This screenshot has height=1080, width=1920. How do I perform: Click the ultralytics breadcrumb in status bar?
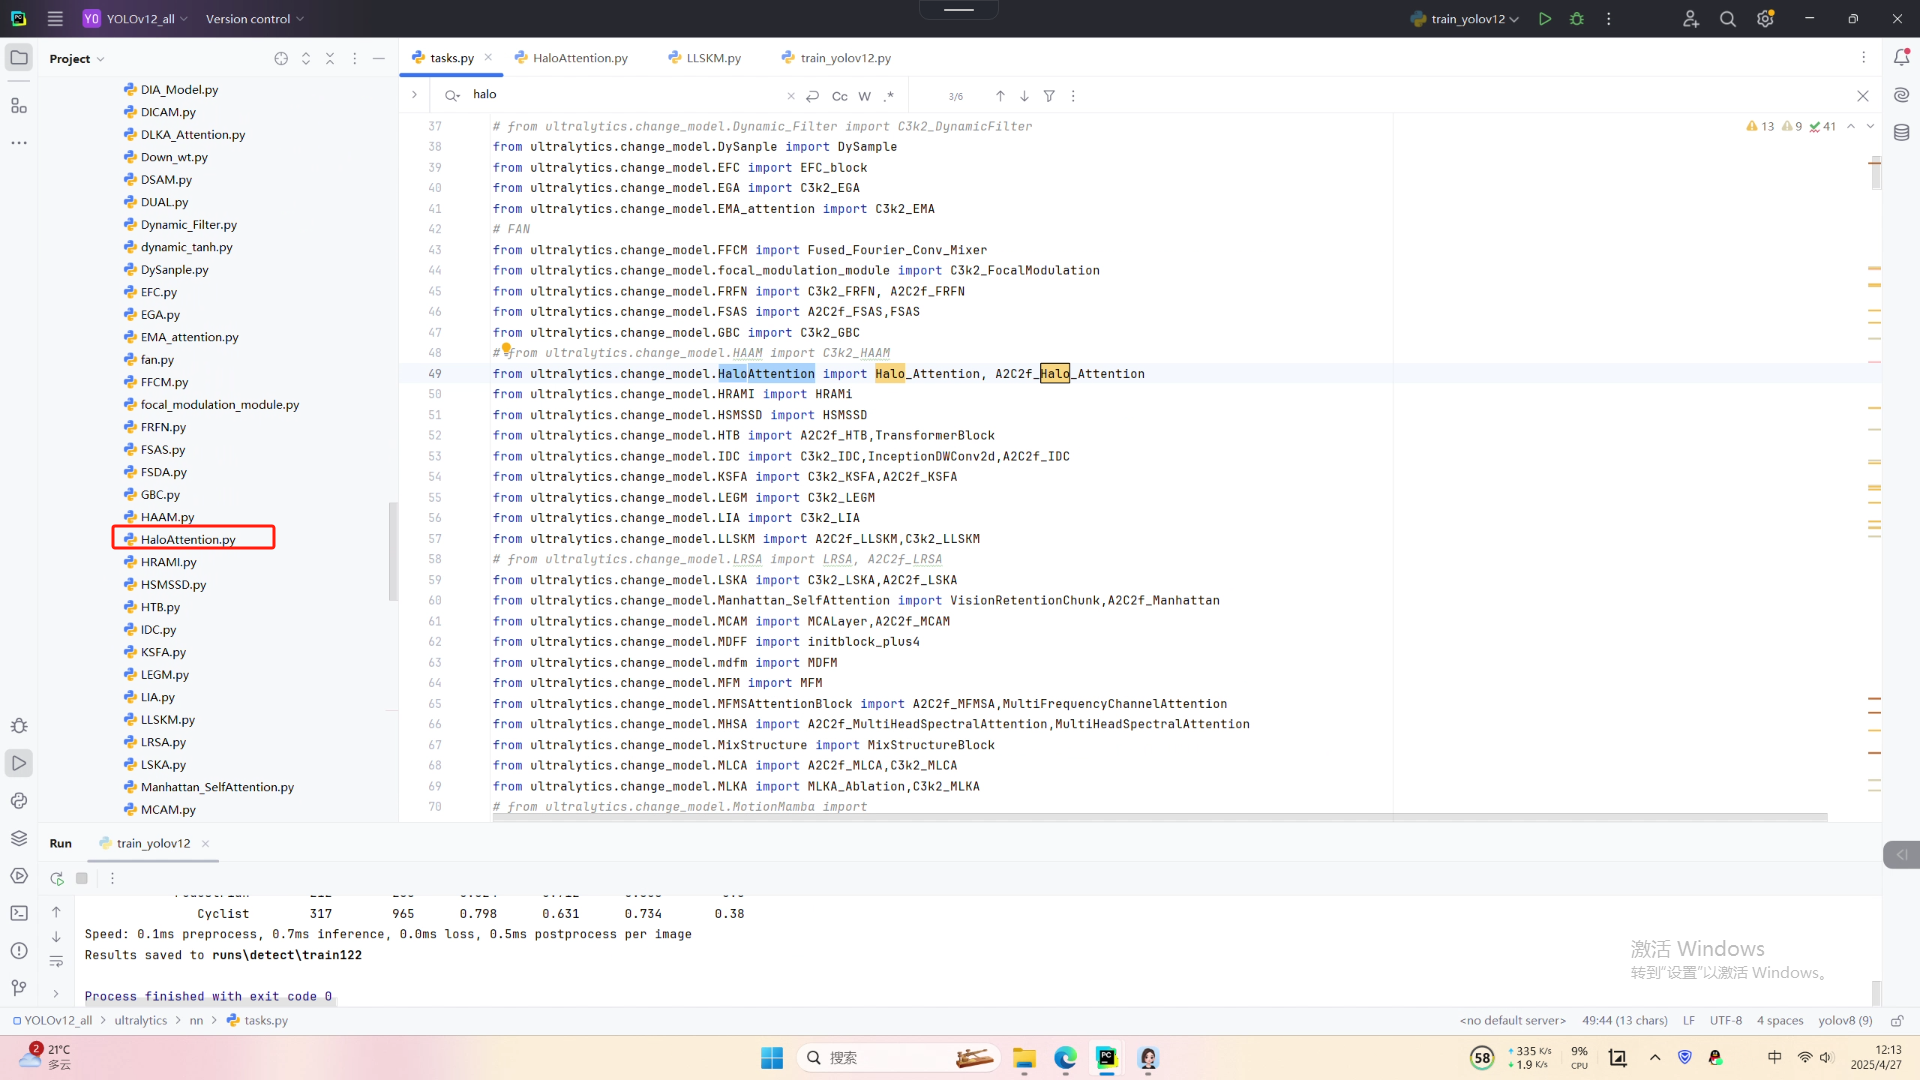point(140,1021)
